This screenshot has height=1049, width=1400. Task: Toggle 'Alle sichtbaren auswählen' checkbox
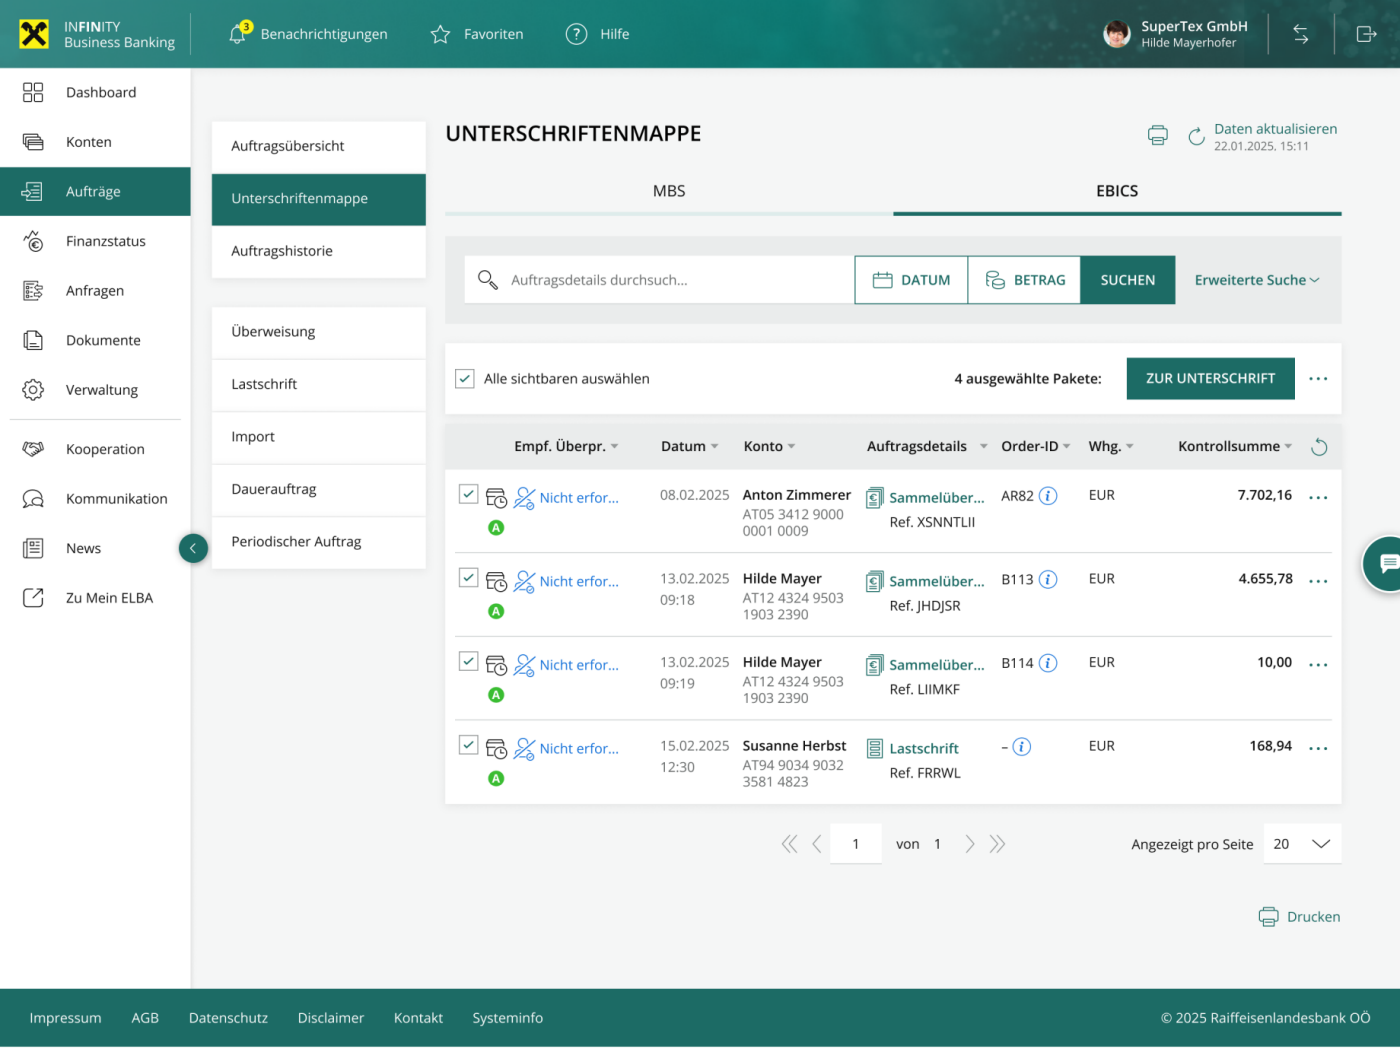click(x=465, y=379)
